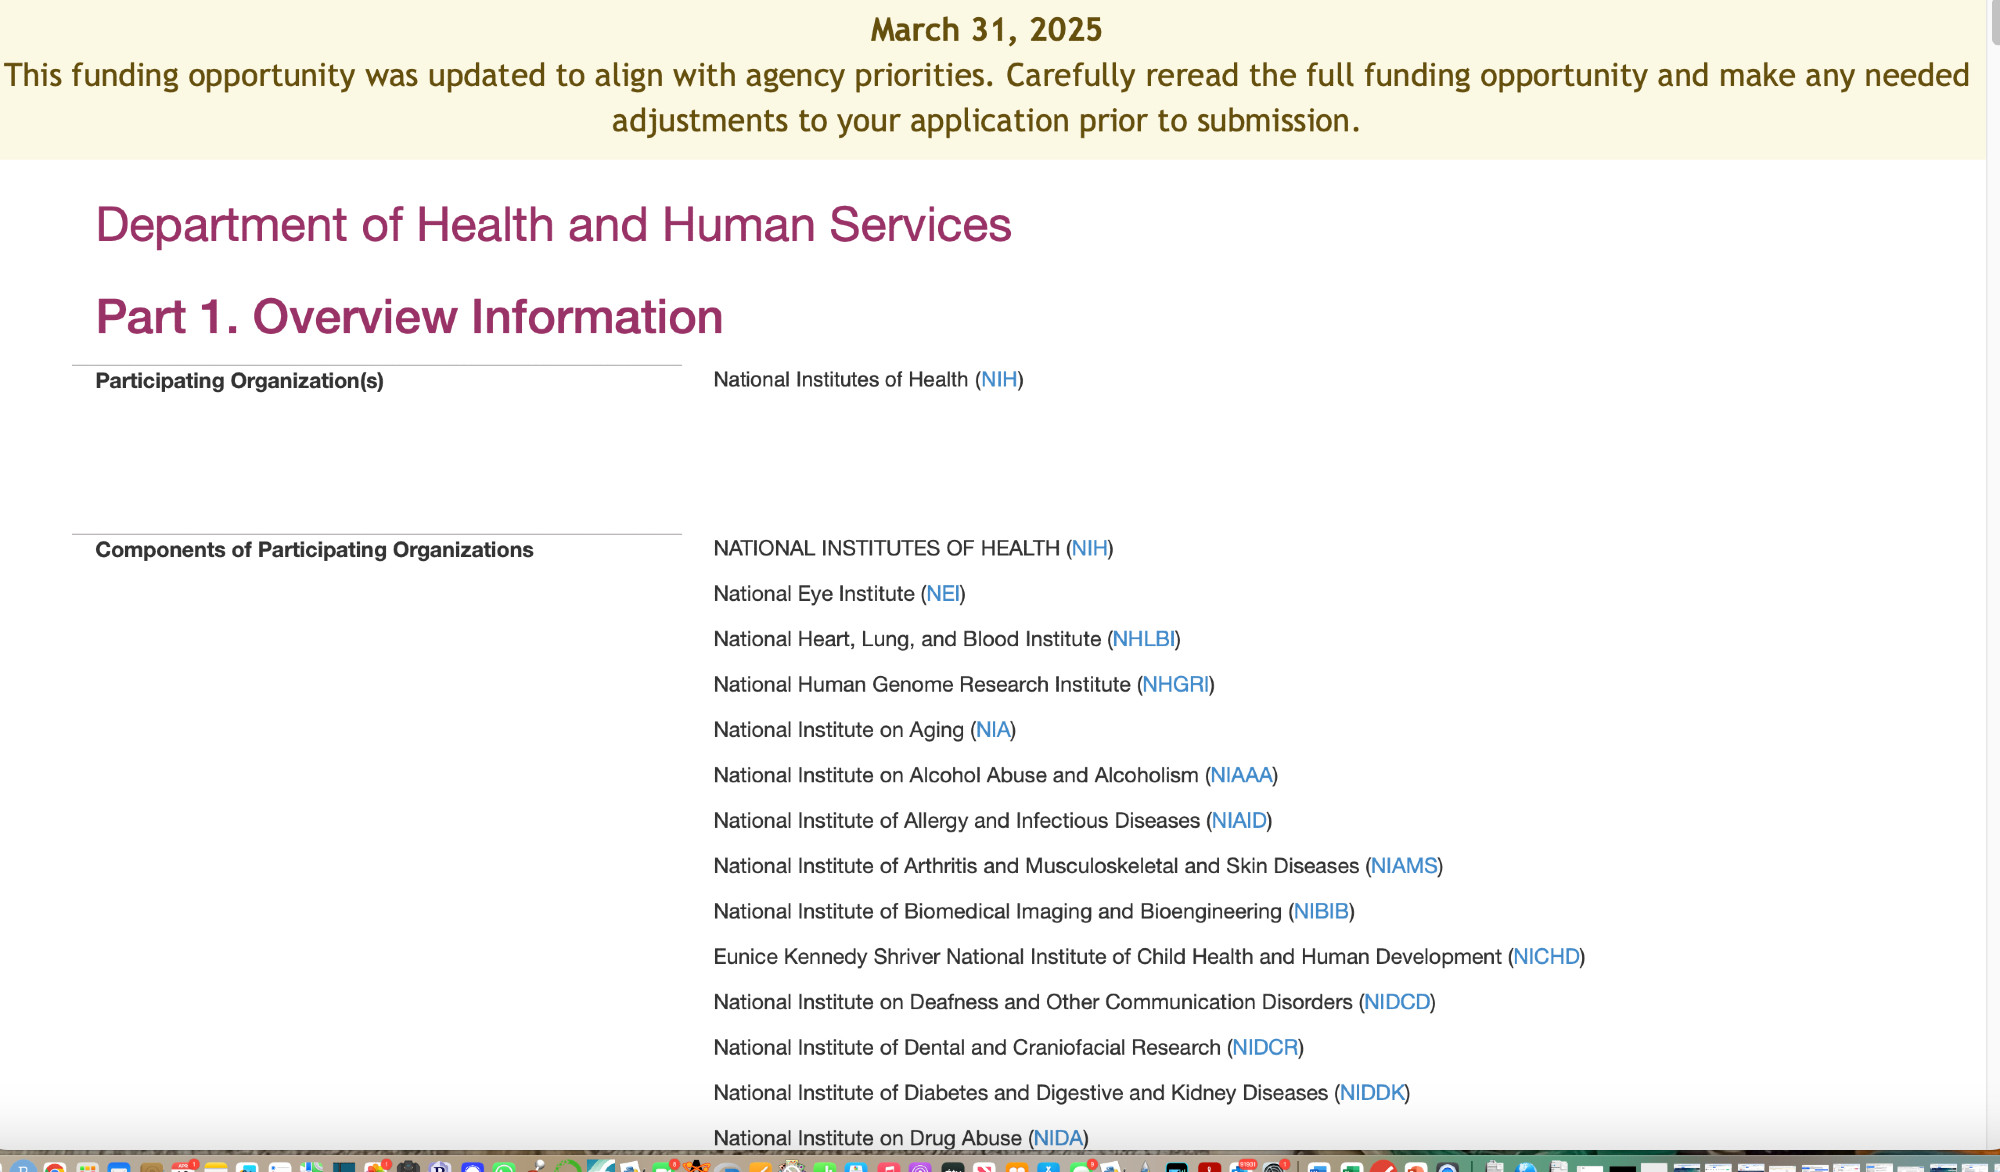Click "National Heart, Lung, and Blood Institute" text

[907, 639]
